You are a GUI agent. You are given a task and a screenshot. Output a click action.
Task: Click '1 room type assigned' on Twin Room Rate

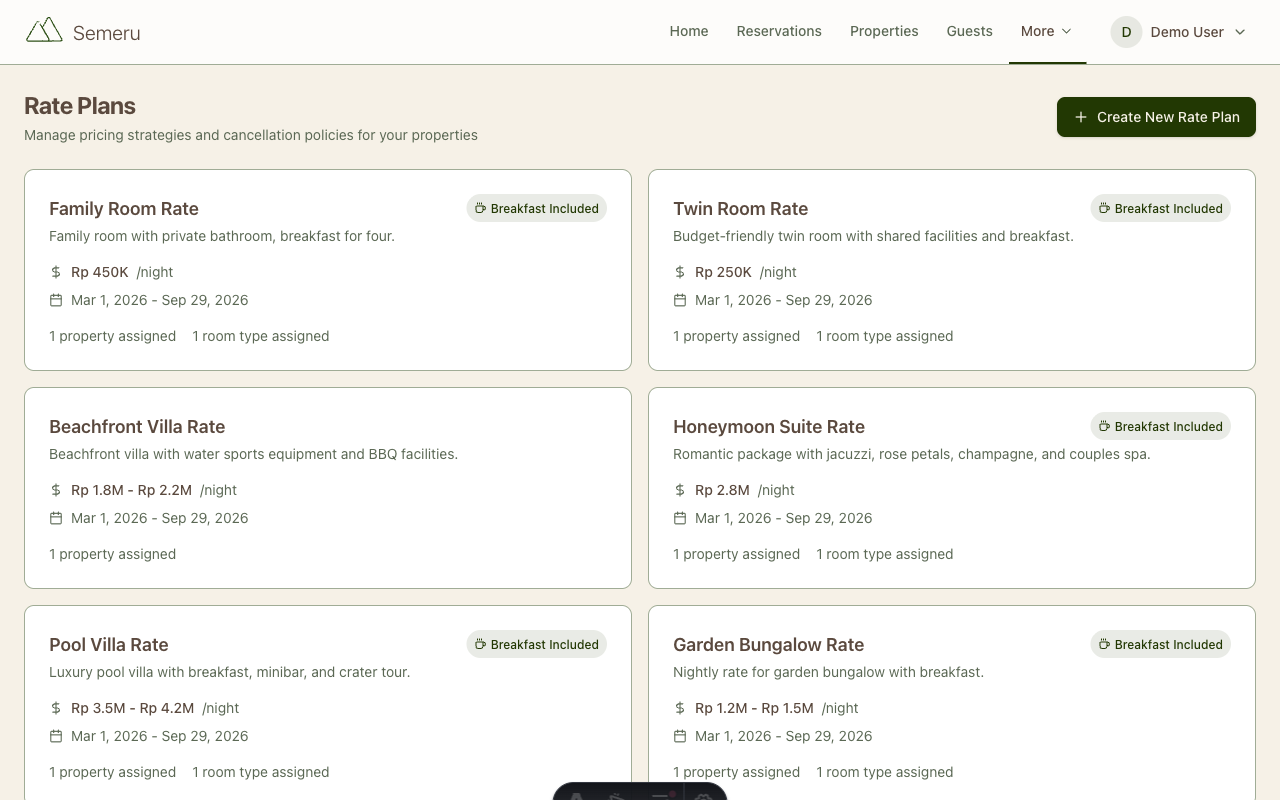(x=885, y=336)
